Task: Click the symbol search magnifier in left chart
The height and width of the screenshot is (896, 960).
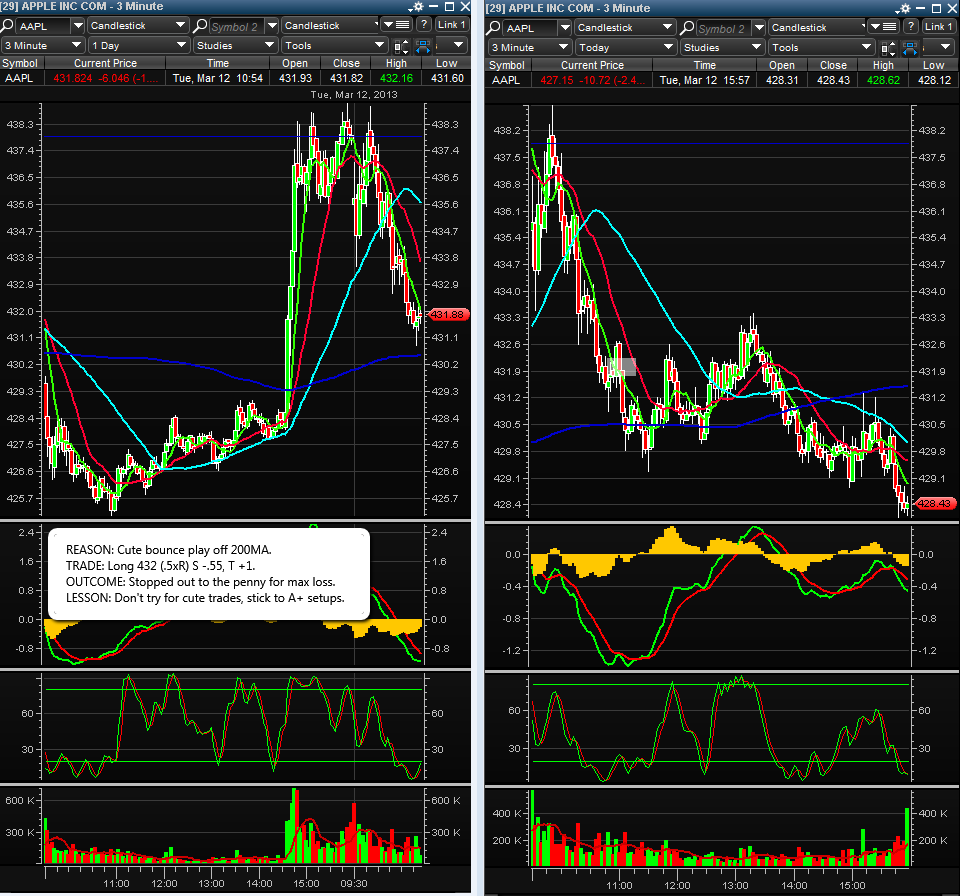Action: [x=7, y=26]
